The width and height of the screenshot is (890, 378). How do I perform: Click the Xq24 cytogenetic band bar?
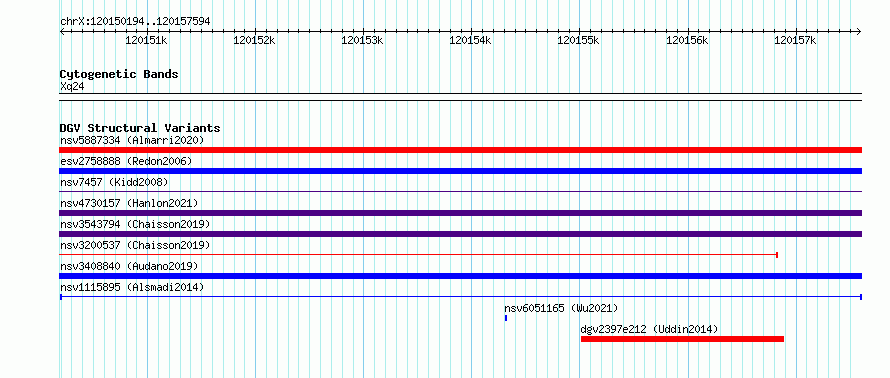click(x=460, y=97)
